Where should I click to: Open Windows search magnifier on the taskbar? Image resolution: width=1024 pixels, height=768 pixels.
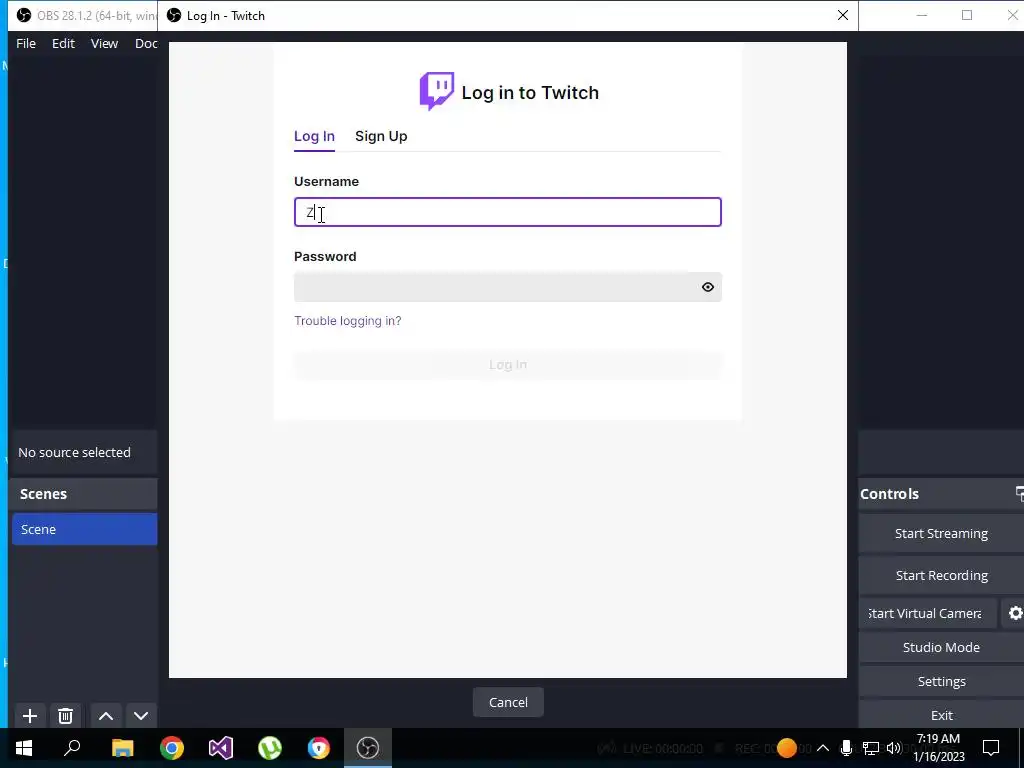point(72,748)
